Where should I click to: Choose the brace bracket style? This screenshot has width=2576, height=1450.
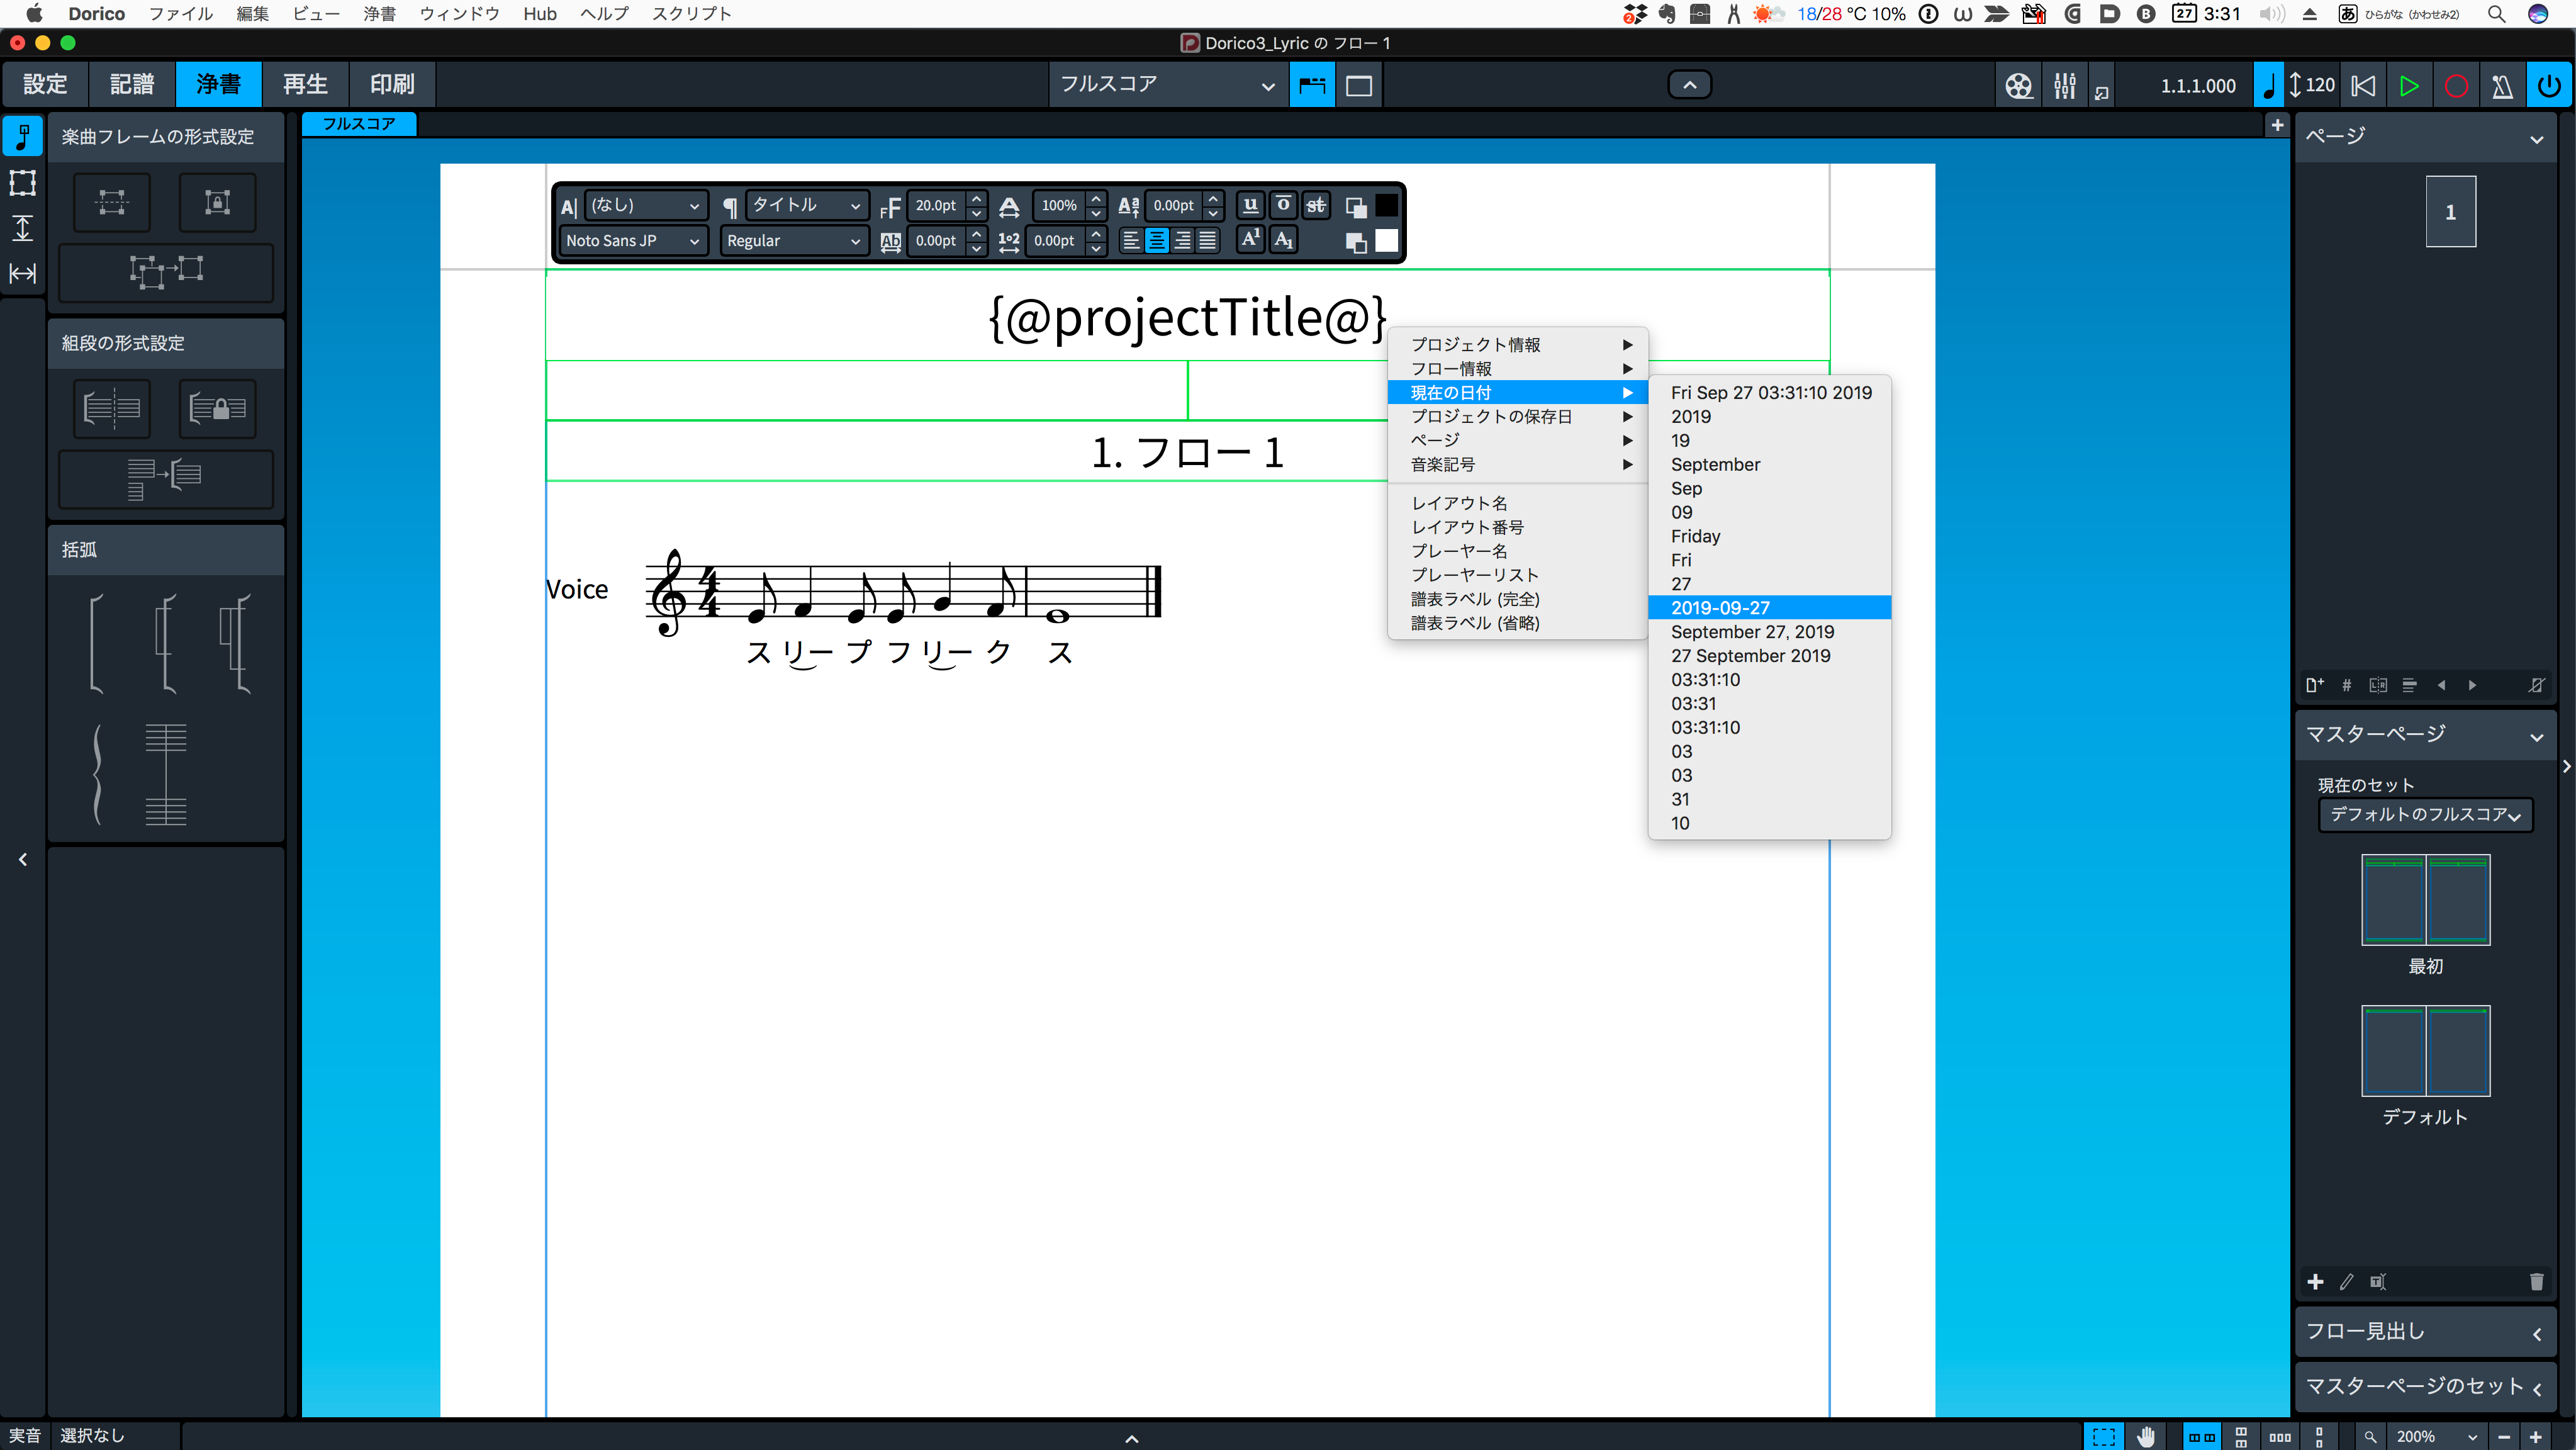click(97, 774)
